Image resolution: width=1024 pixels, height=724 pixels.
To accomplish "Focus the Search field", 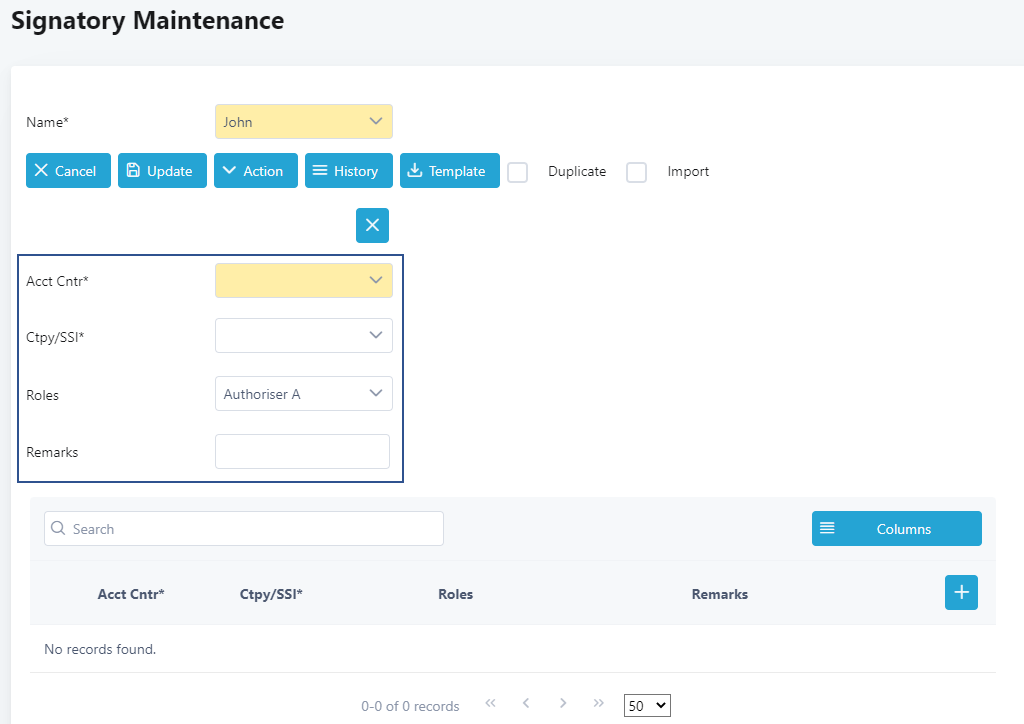I will click(x=244, y=529).
